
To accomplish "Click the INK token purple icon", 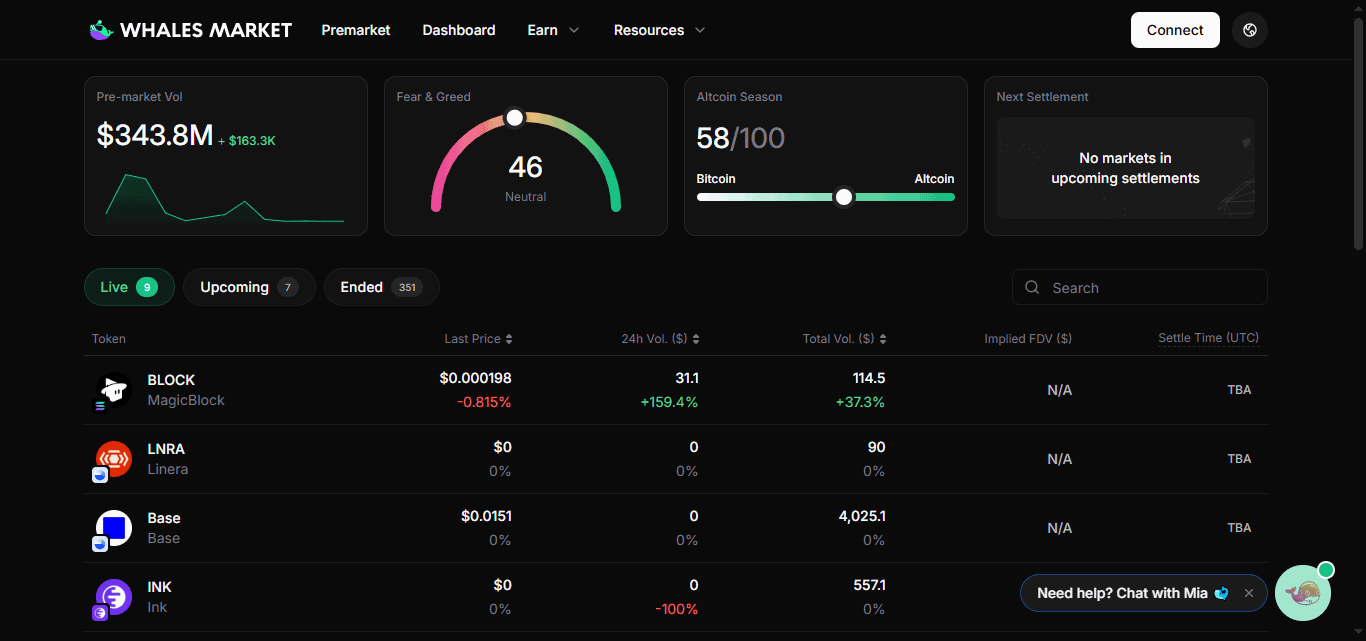I will [x=113, y=597].
